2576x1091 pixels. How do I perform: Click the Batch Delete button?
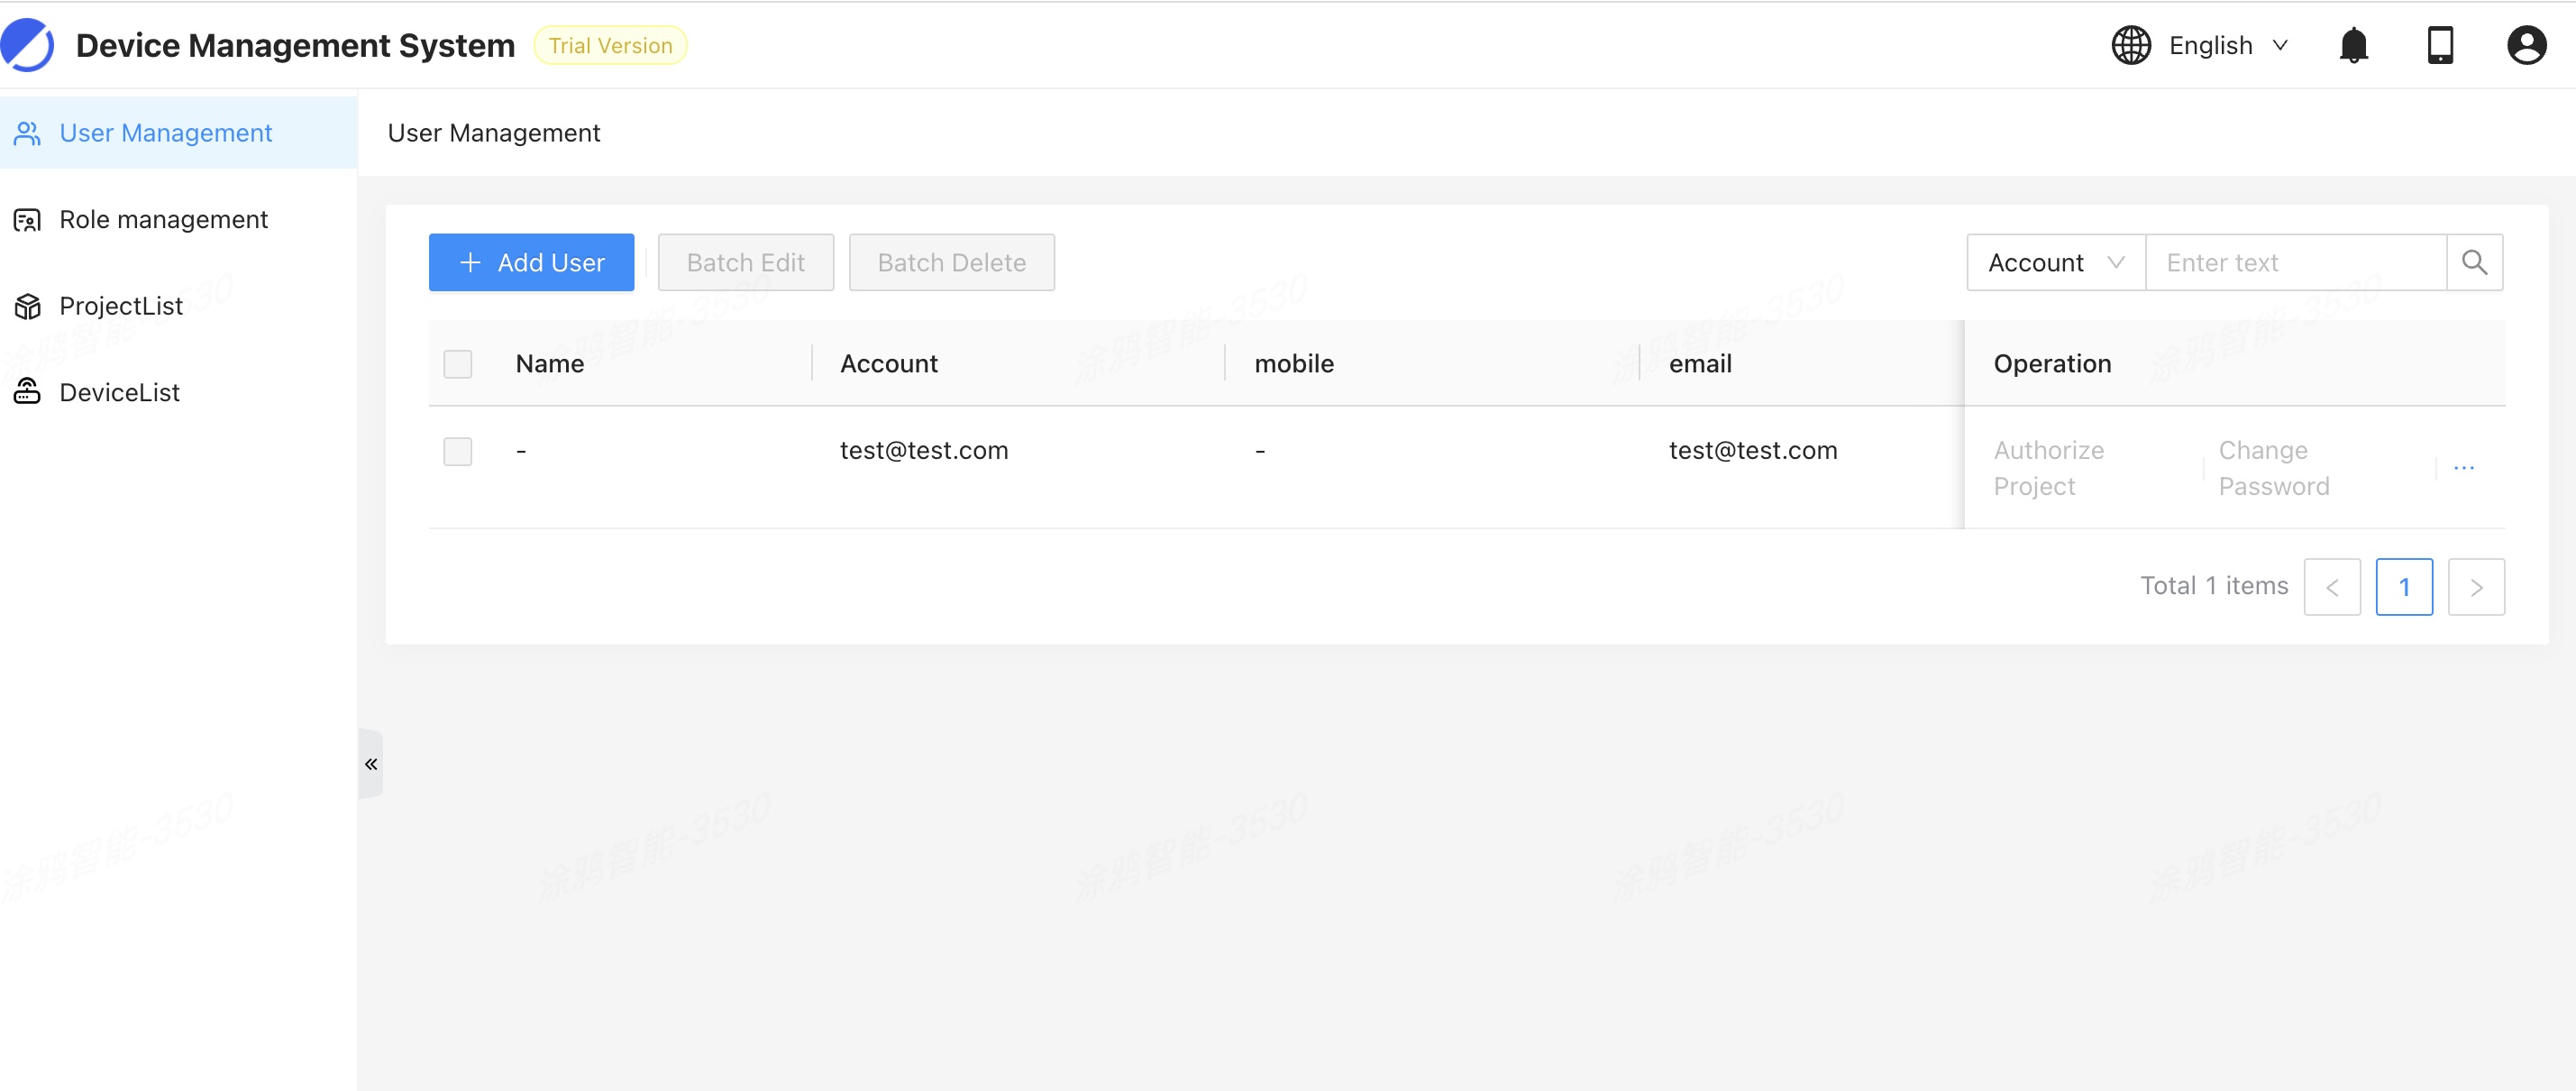(x=951, y=262)
